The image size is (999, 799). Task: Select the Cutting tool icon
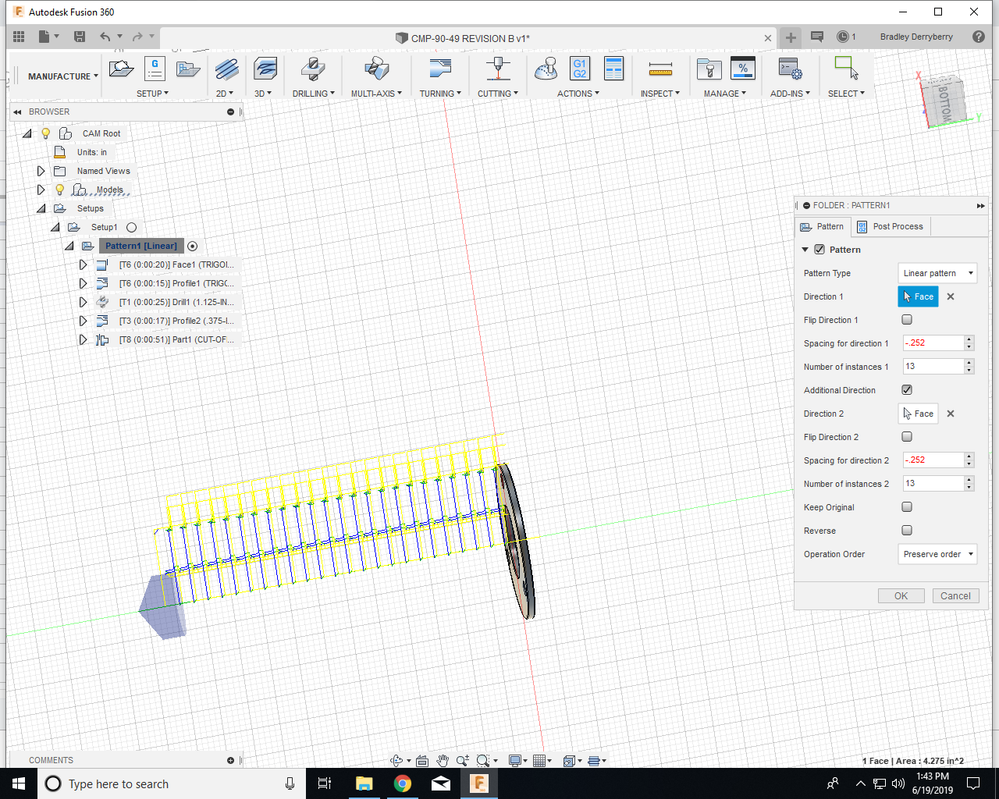tap(498, 68)
